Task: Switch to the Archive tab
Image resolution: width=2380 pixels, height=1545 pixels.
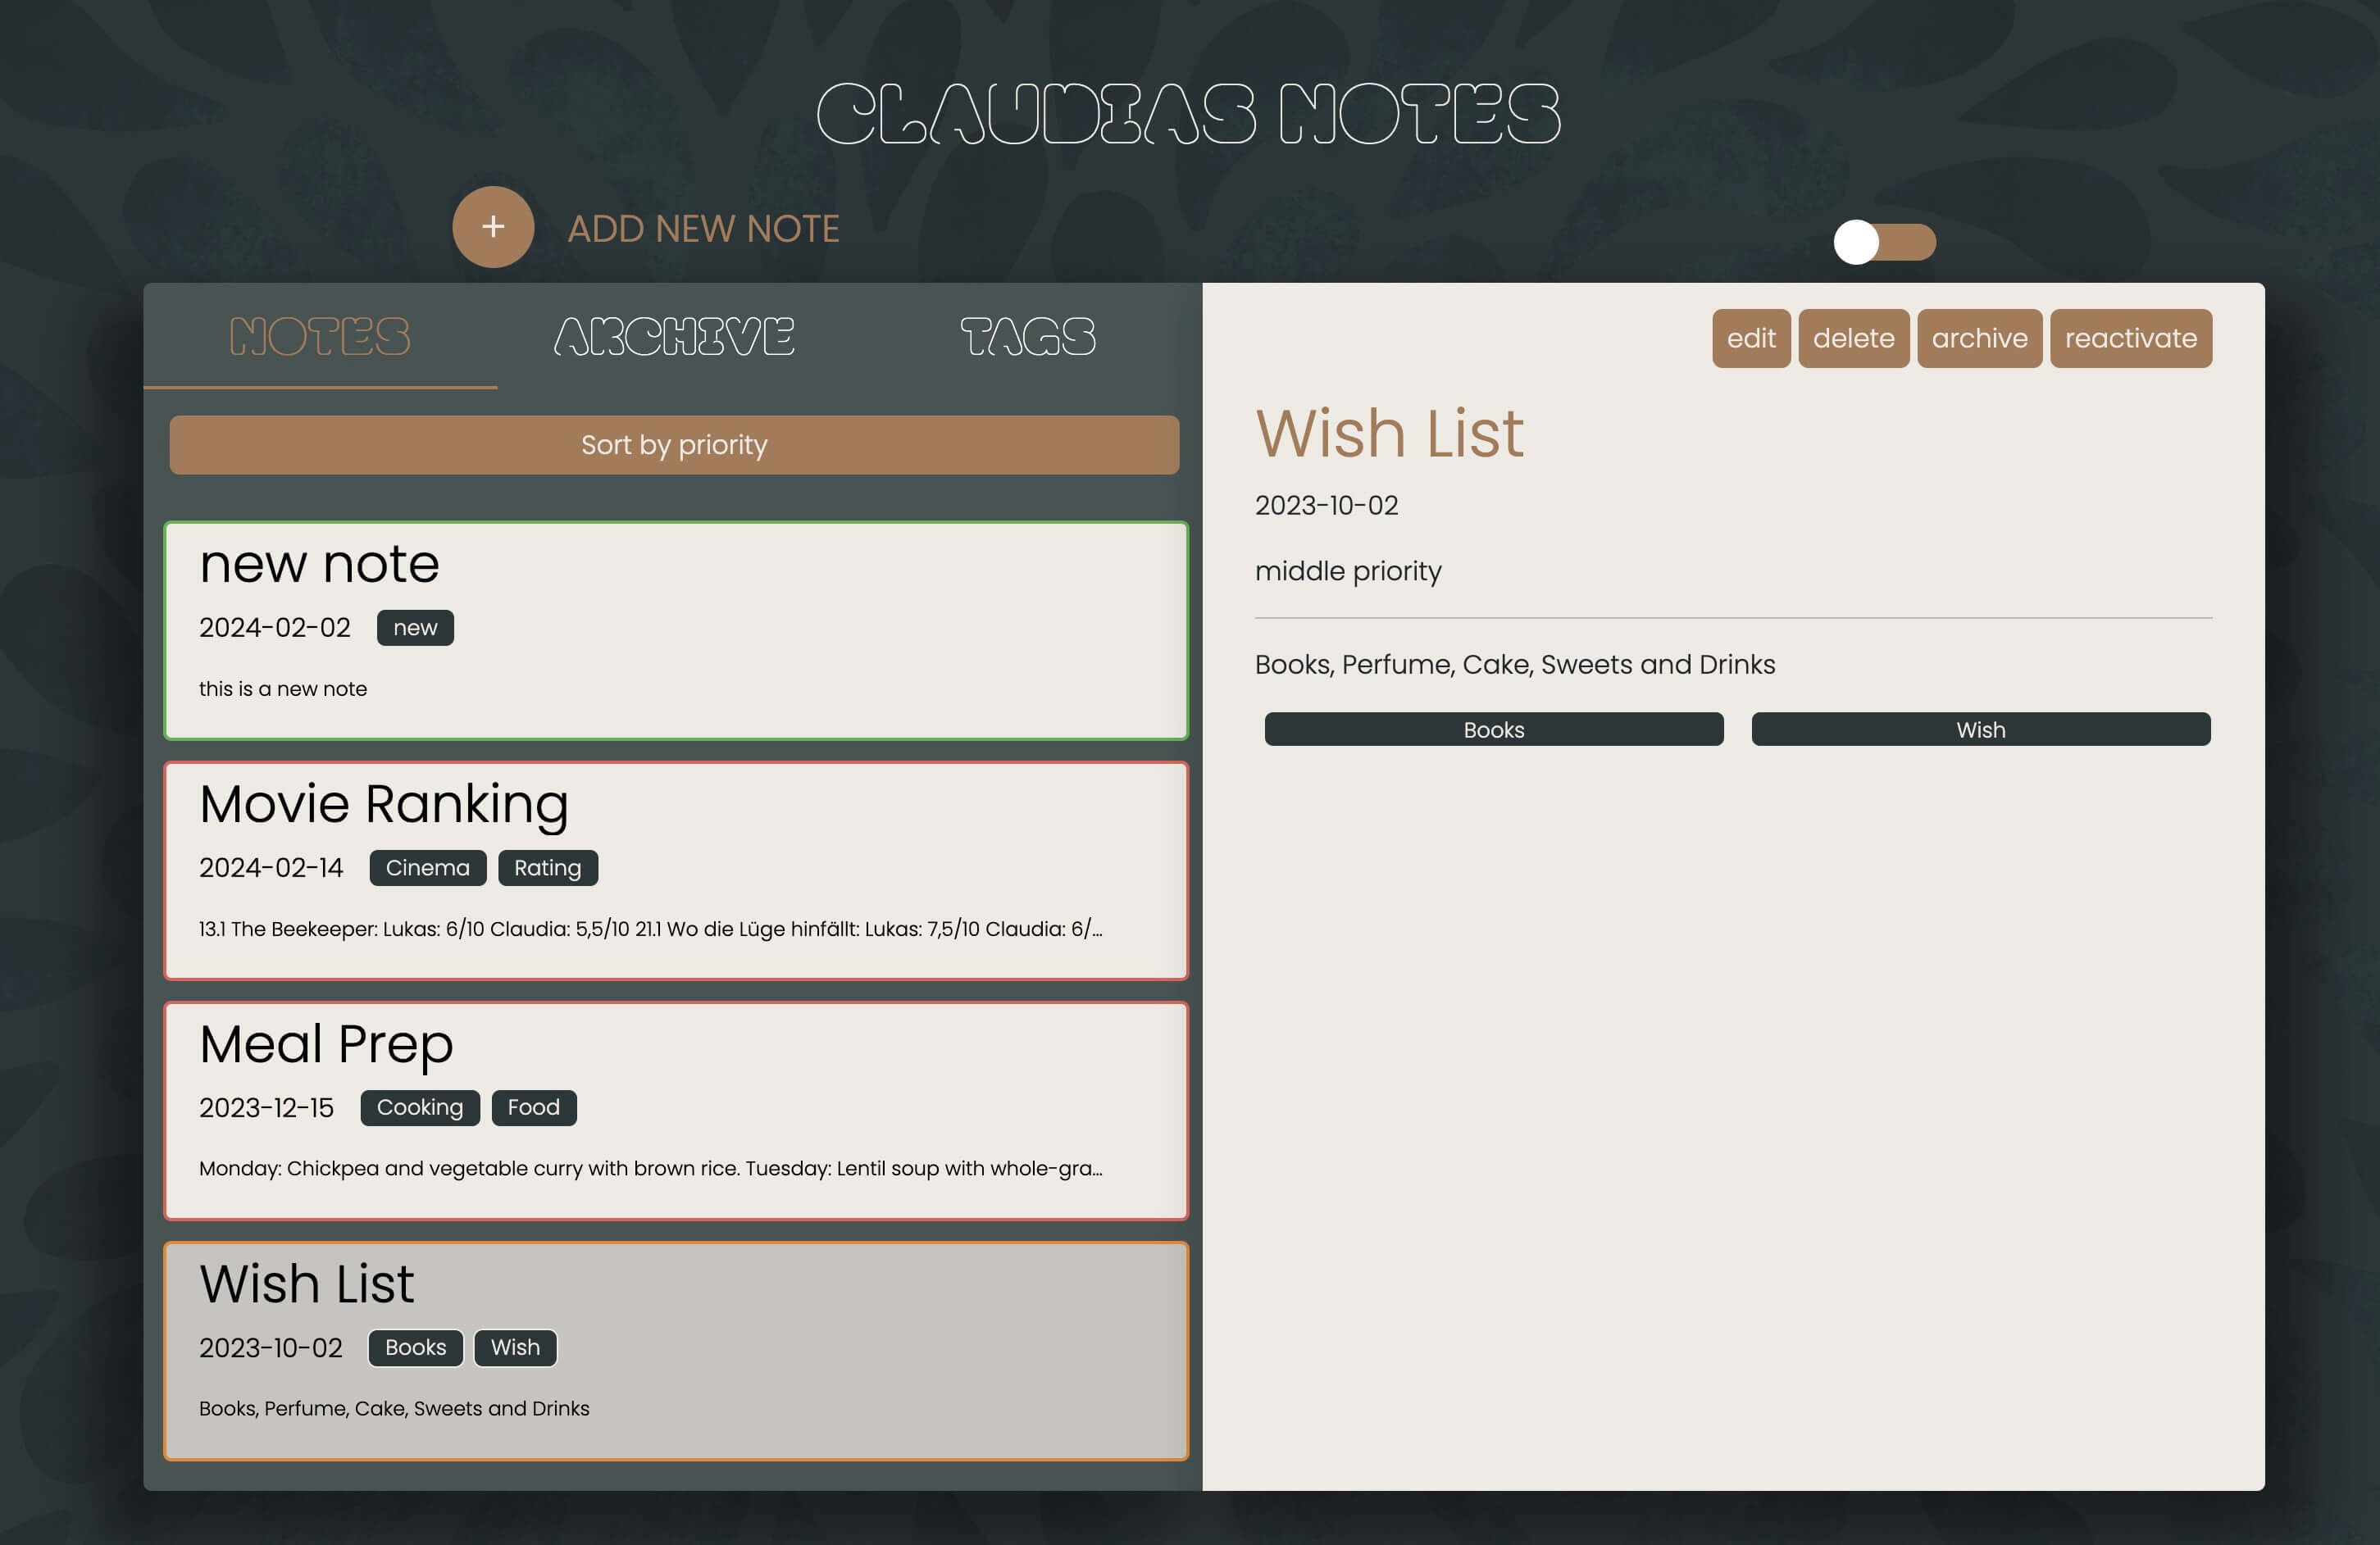Action: 674,337
